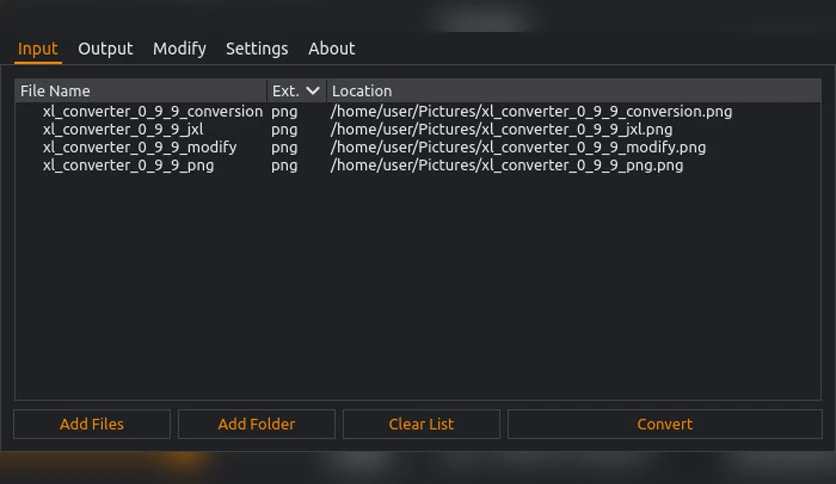
Task: Click location /home/user/Pictures/xl_converter_0_9_9_modify.png
Action: point(518,148)
